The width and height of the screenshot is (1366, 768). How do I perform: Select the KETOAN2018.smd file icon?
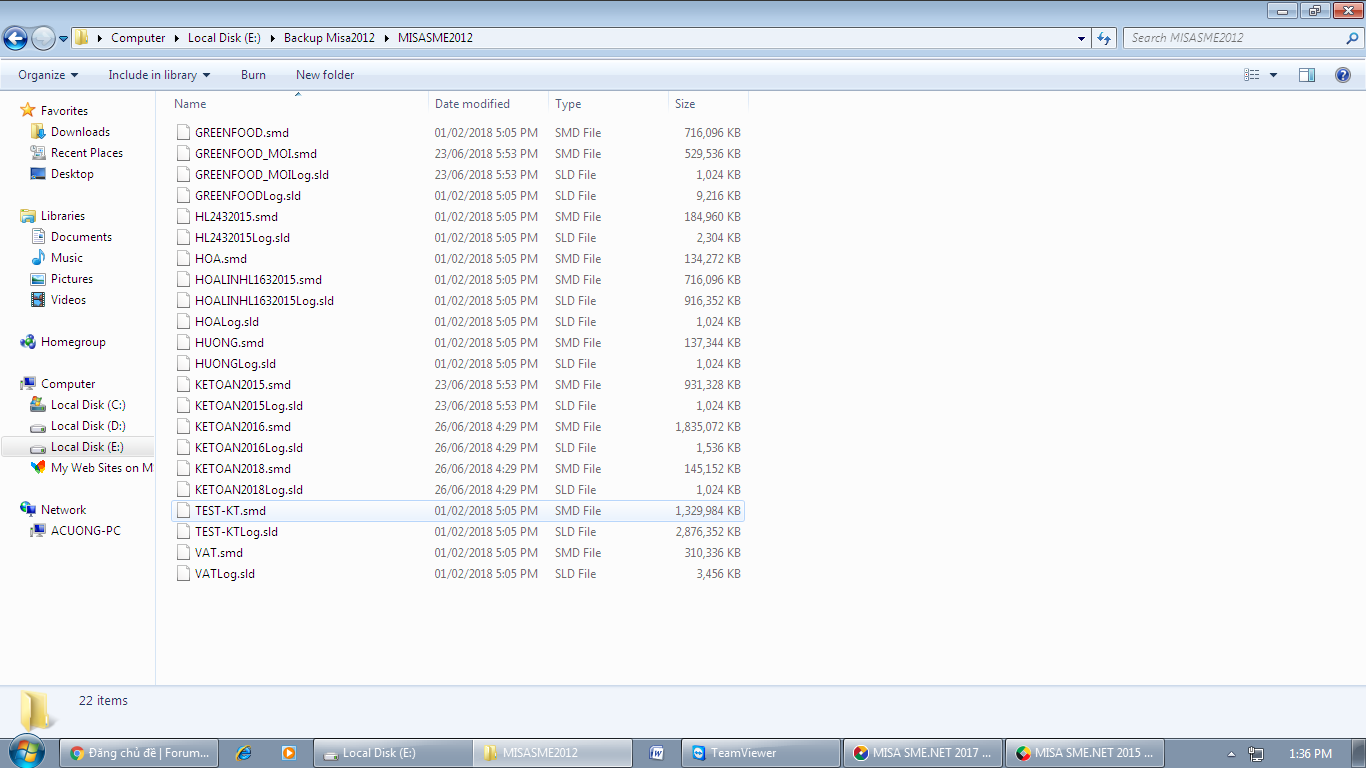[x=183, y=468]
